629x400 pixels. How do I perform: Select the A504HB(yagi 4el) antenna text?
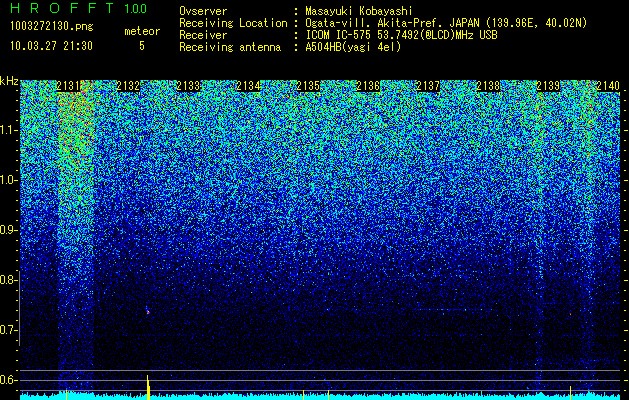pos(353,47)
